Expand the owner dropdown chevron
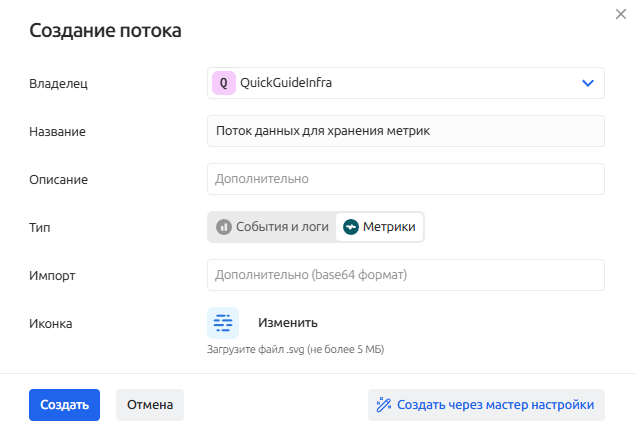The image size is (635, 435). pyautogui.click(x=587, y=83)
